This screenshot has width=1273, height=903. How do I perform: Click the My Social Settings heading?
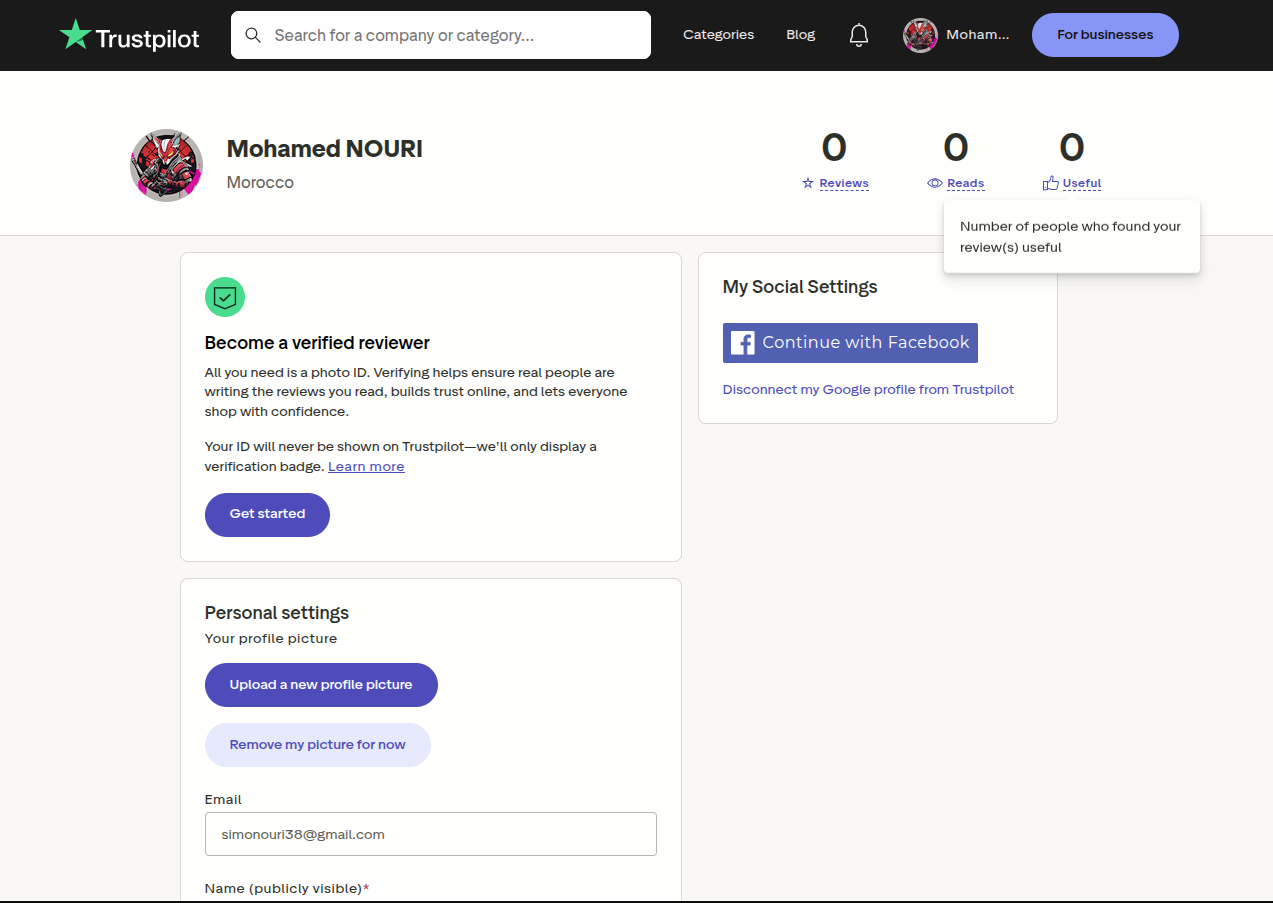[x=800, y=287]
